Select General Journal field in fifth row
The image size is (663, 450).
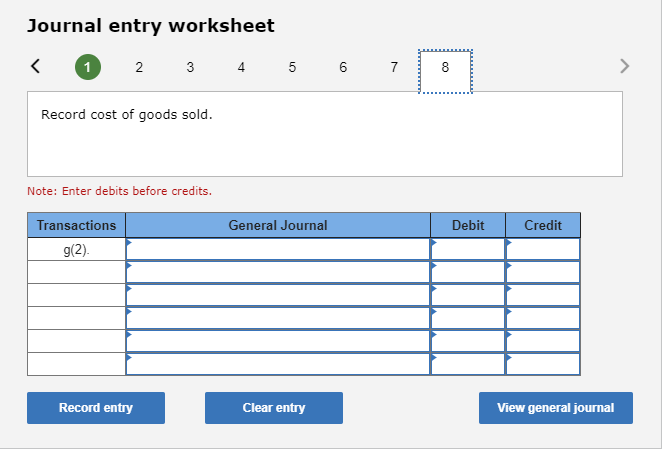tap(278, 340)
